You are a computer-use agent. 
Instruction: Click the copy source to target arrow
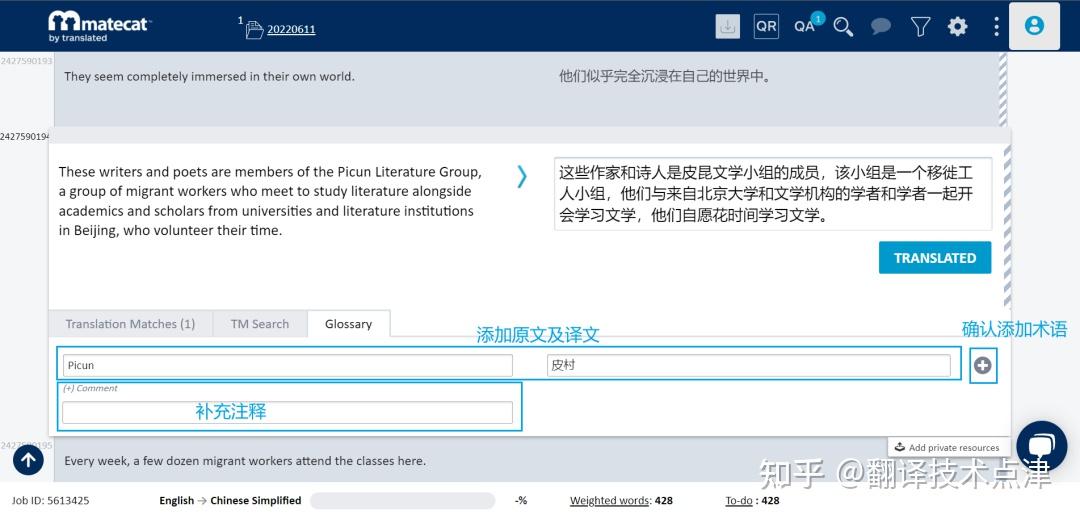pyautogui.click(x=521, y=177)
